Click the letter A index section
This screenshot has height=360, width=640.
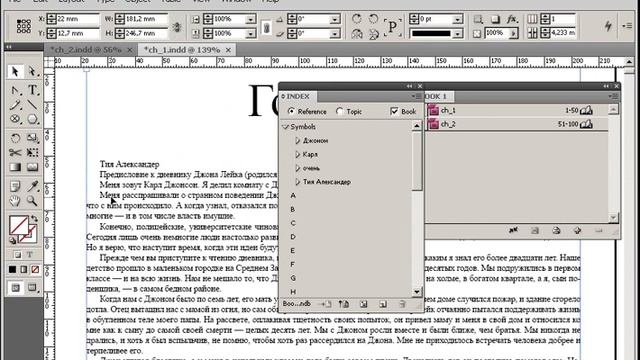click(293, 196)
